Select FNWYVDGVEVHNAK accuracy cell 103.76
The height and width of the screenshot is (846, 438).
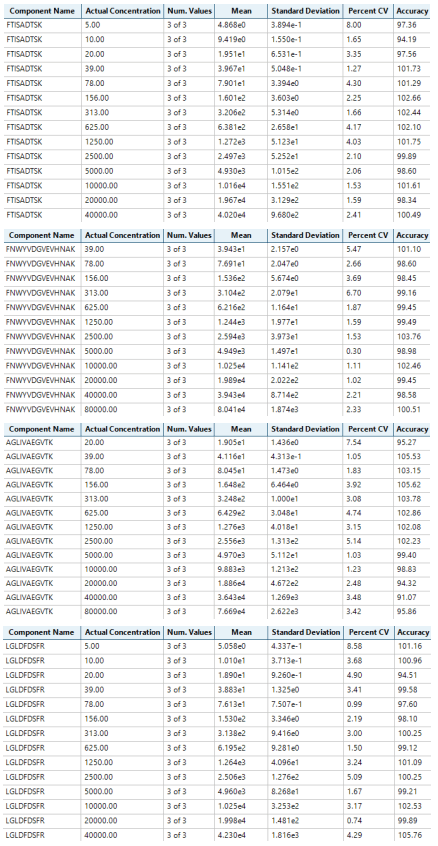pyautogui.click(x=412, y=337)
